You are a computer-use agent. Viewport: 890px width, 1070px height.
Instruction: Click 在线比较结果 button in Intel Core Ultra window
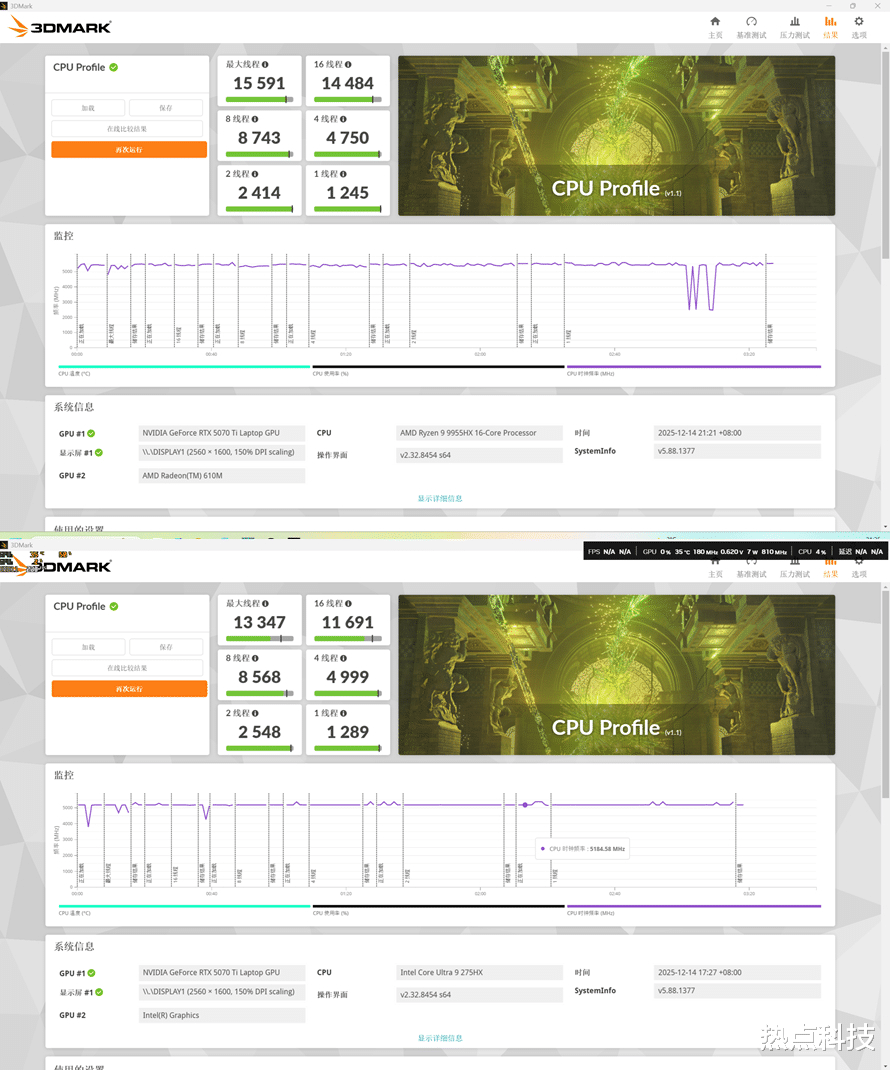click(x=127, y=667)
